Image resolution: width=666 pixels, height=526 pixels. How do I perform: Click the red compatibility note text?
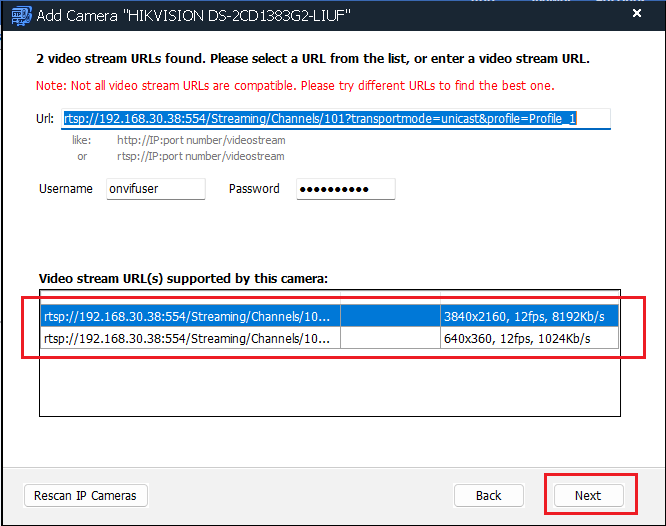point(295,86)
